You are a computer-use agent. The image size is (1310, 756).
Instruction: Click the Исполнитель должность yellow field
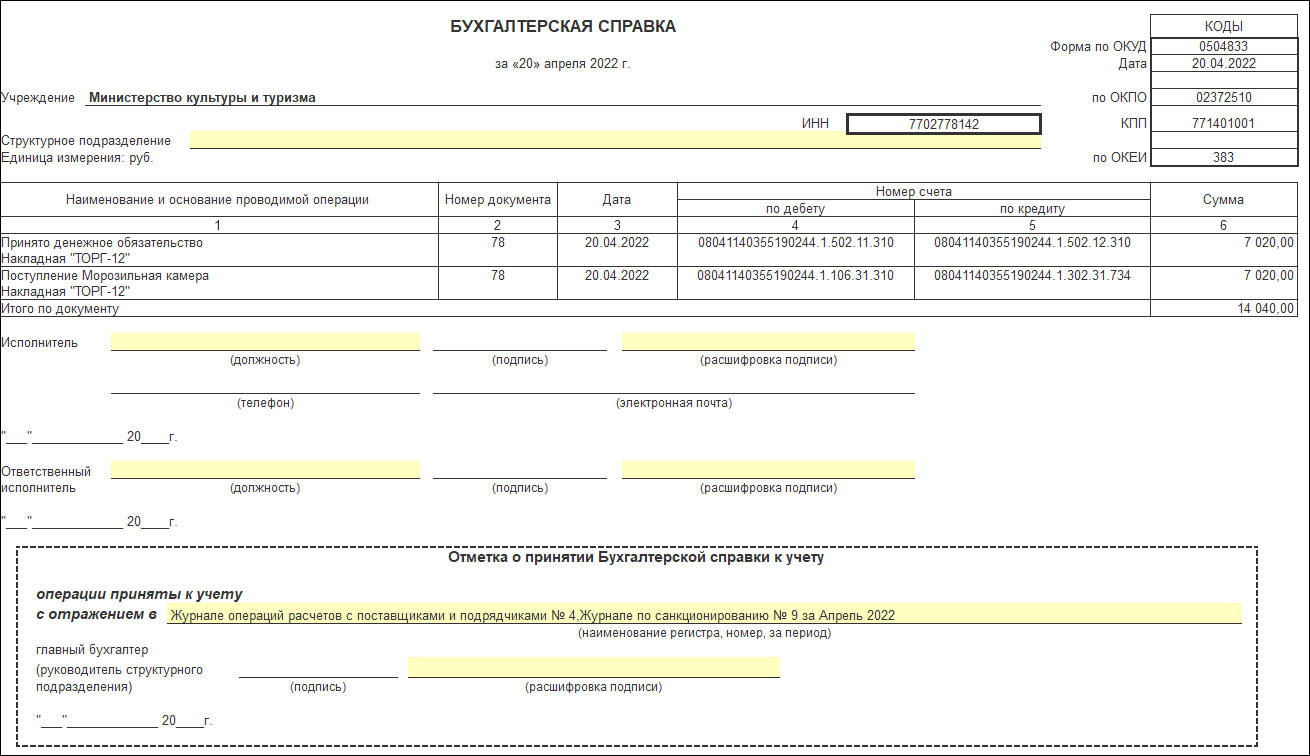pyautogui.click(x=265, y=341)
